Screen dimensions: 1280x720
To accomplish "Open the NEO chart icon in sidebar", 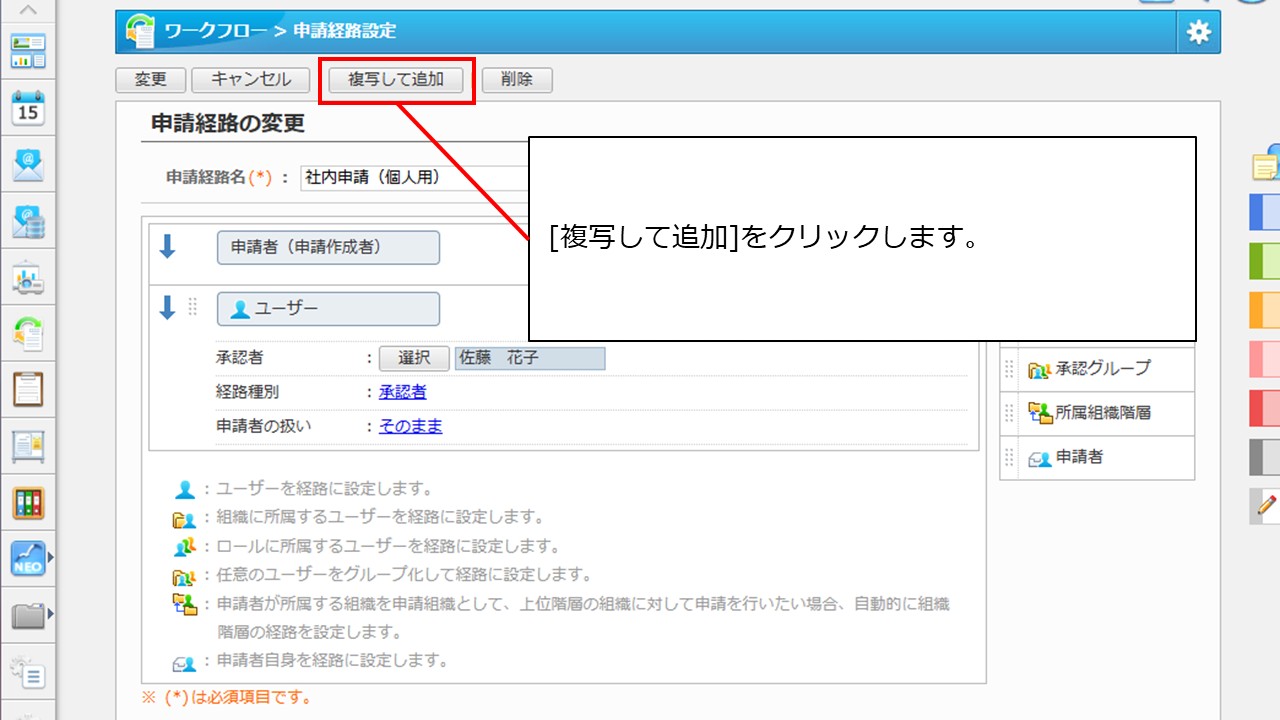I will 28,559.
